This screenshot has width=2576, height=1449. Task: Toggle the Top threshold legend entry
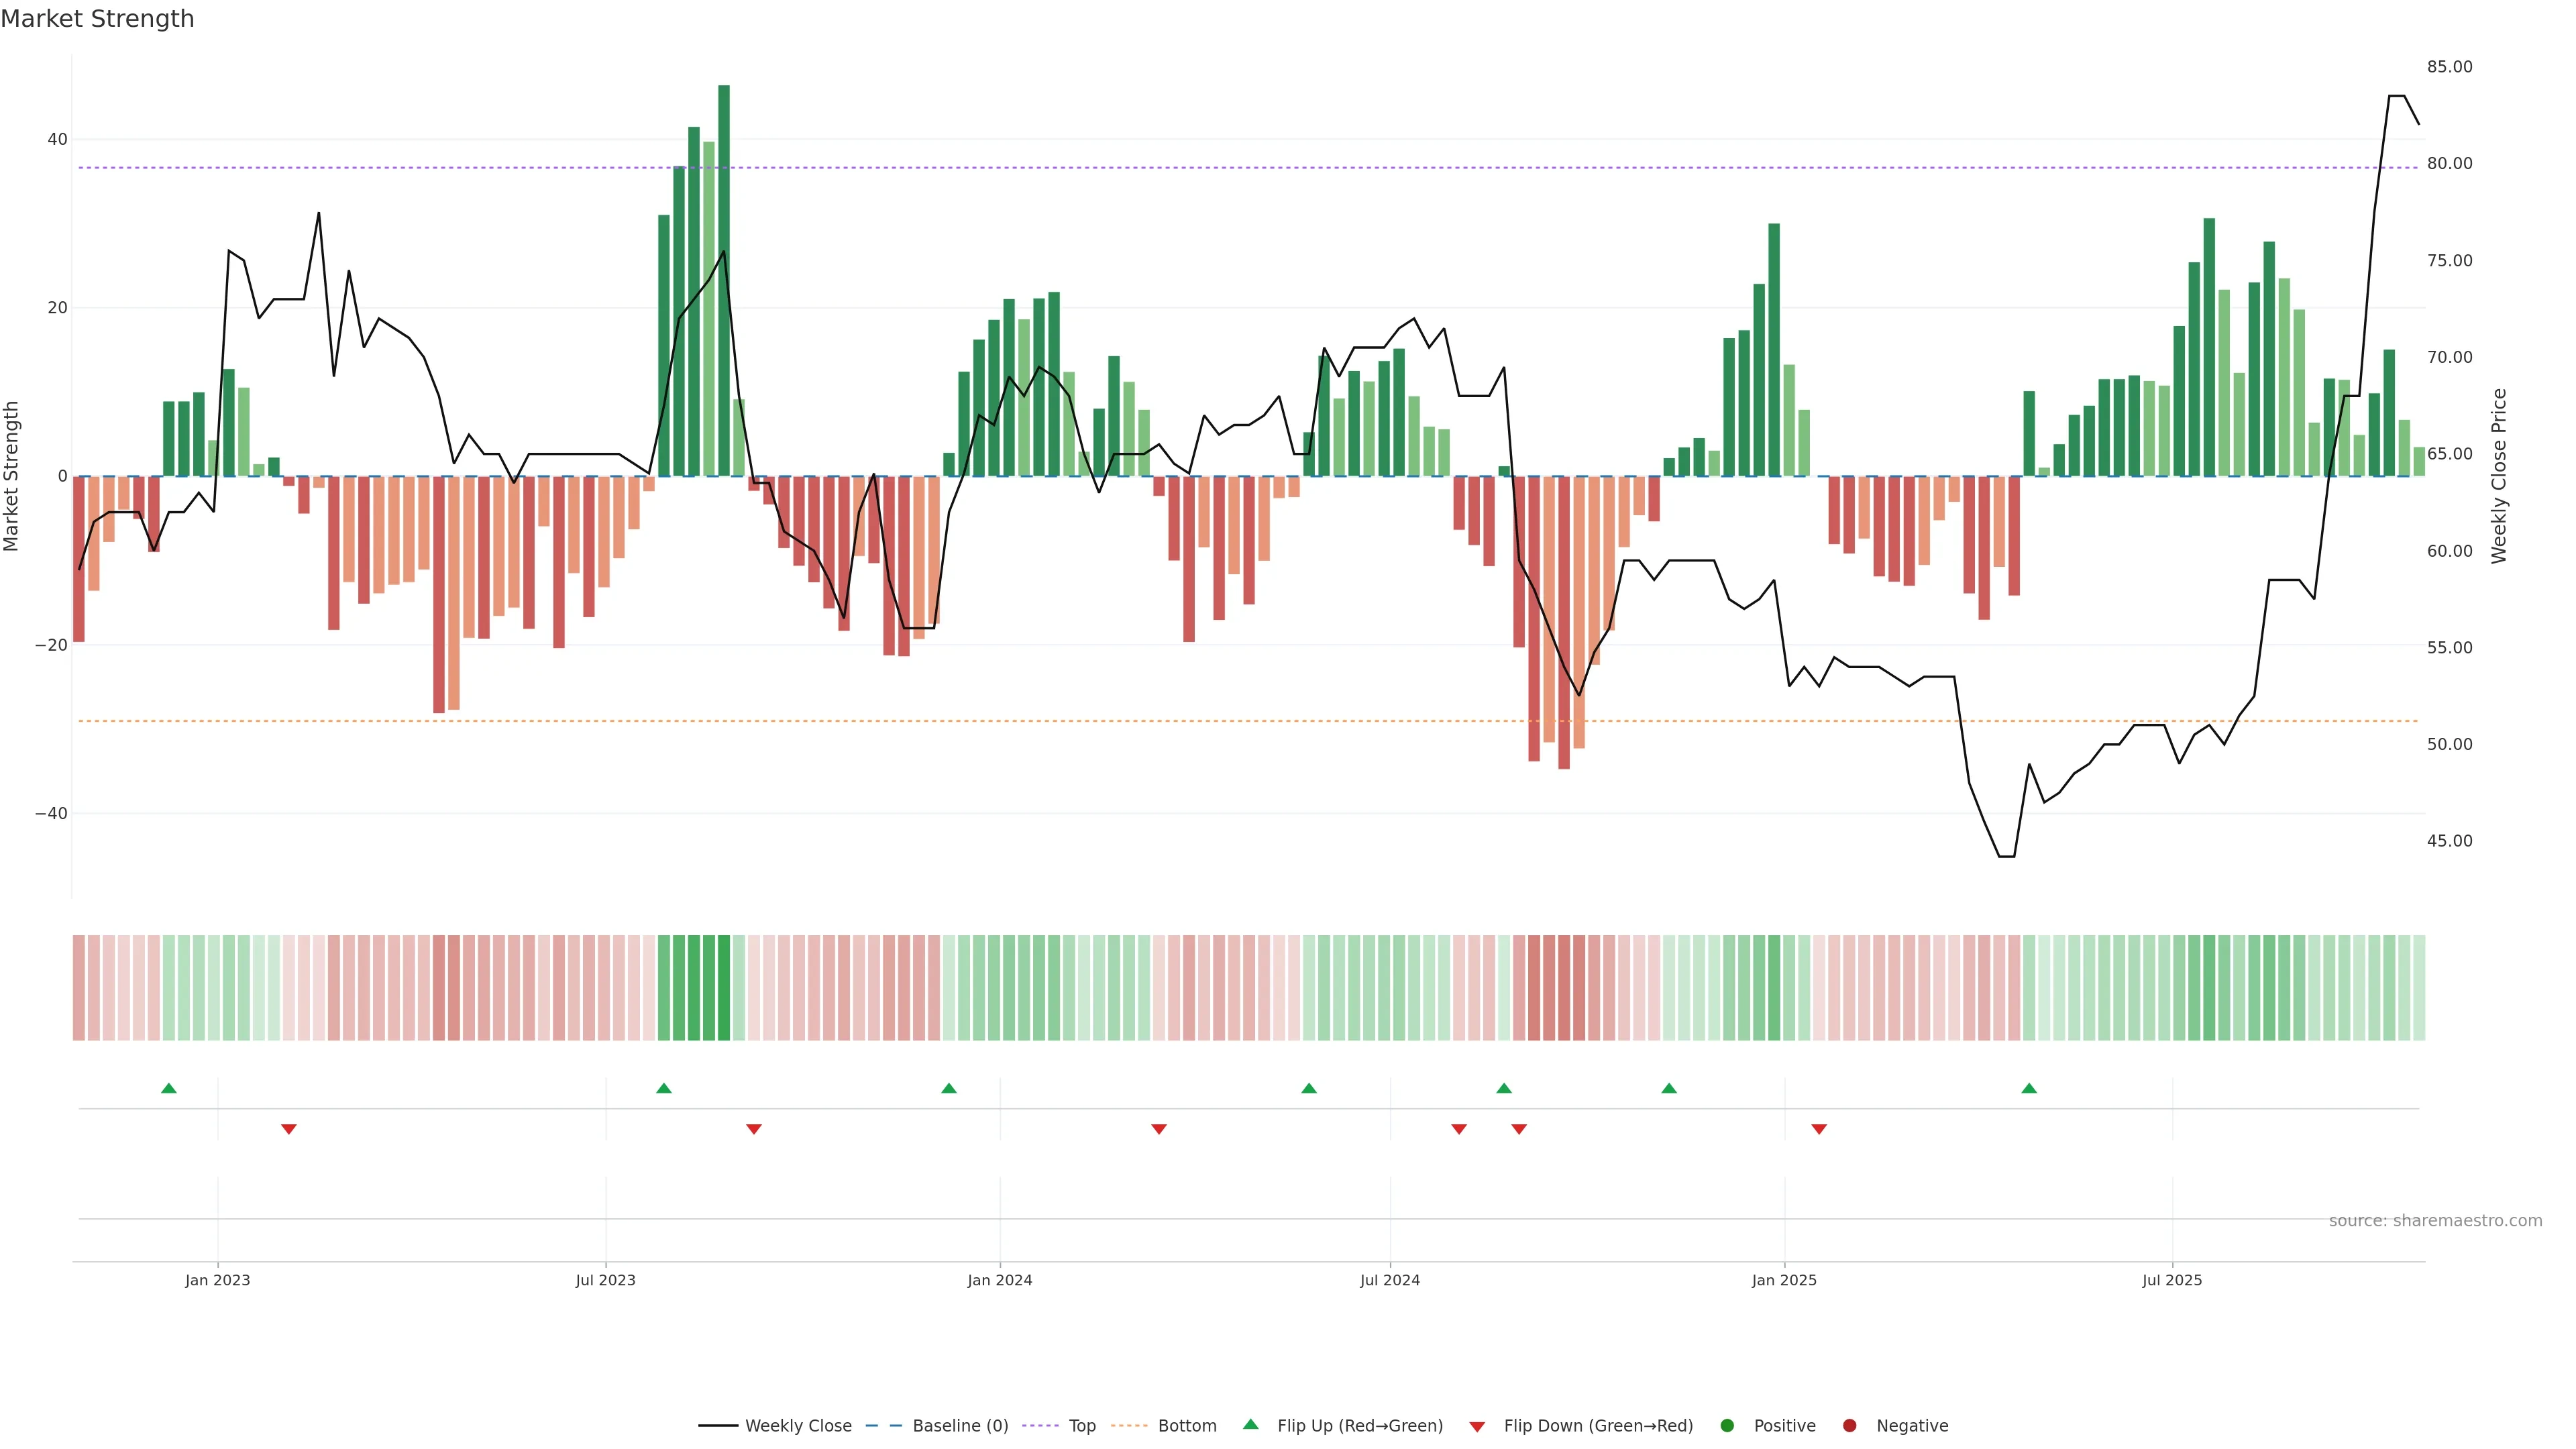click(1082, 1426)
